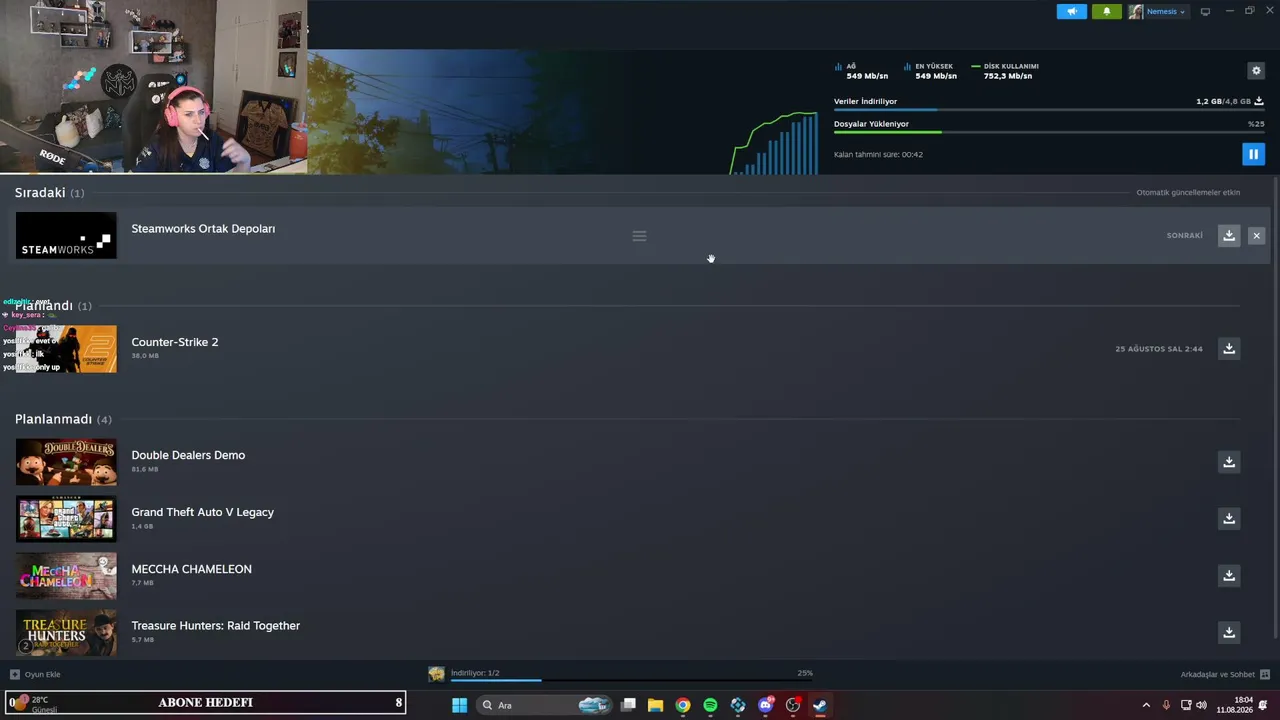
Task: Open Google Chrome from the taskbar
Action: [x=683, y=705]
